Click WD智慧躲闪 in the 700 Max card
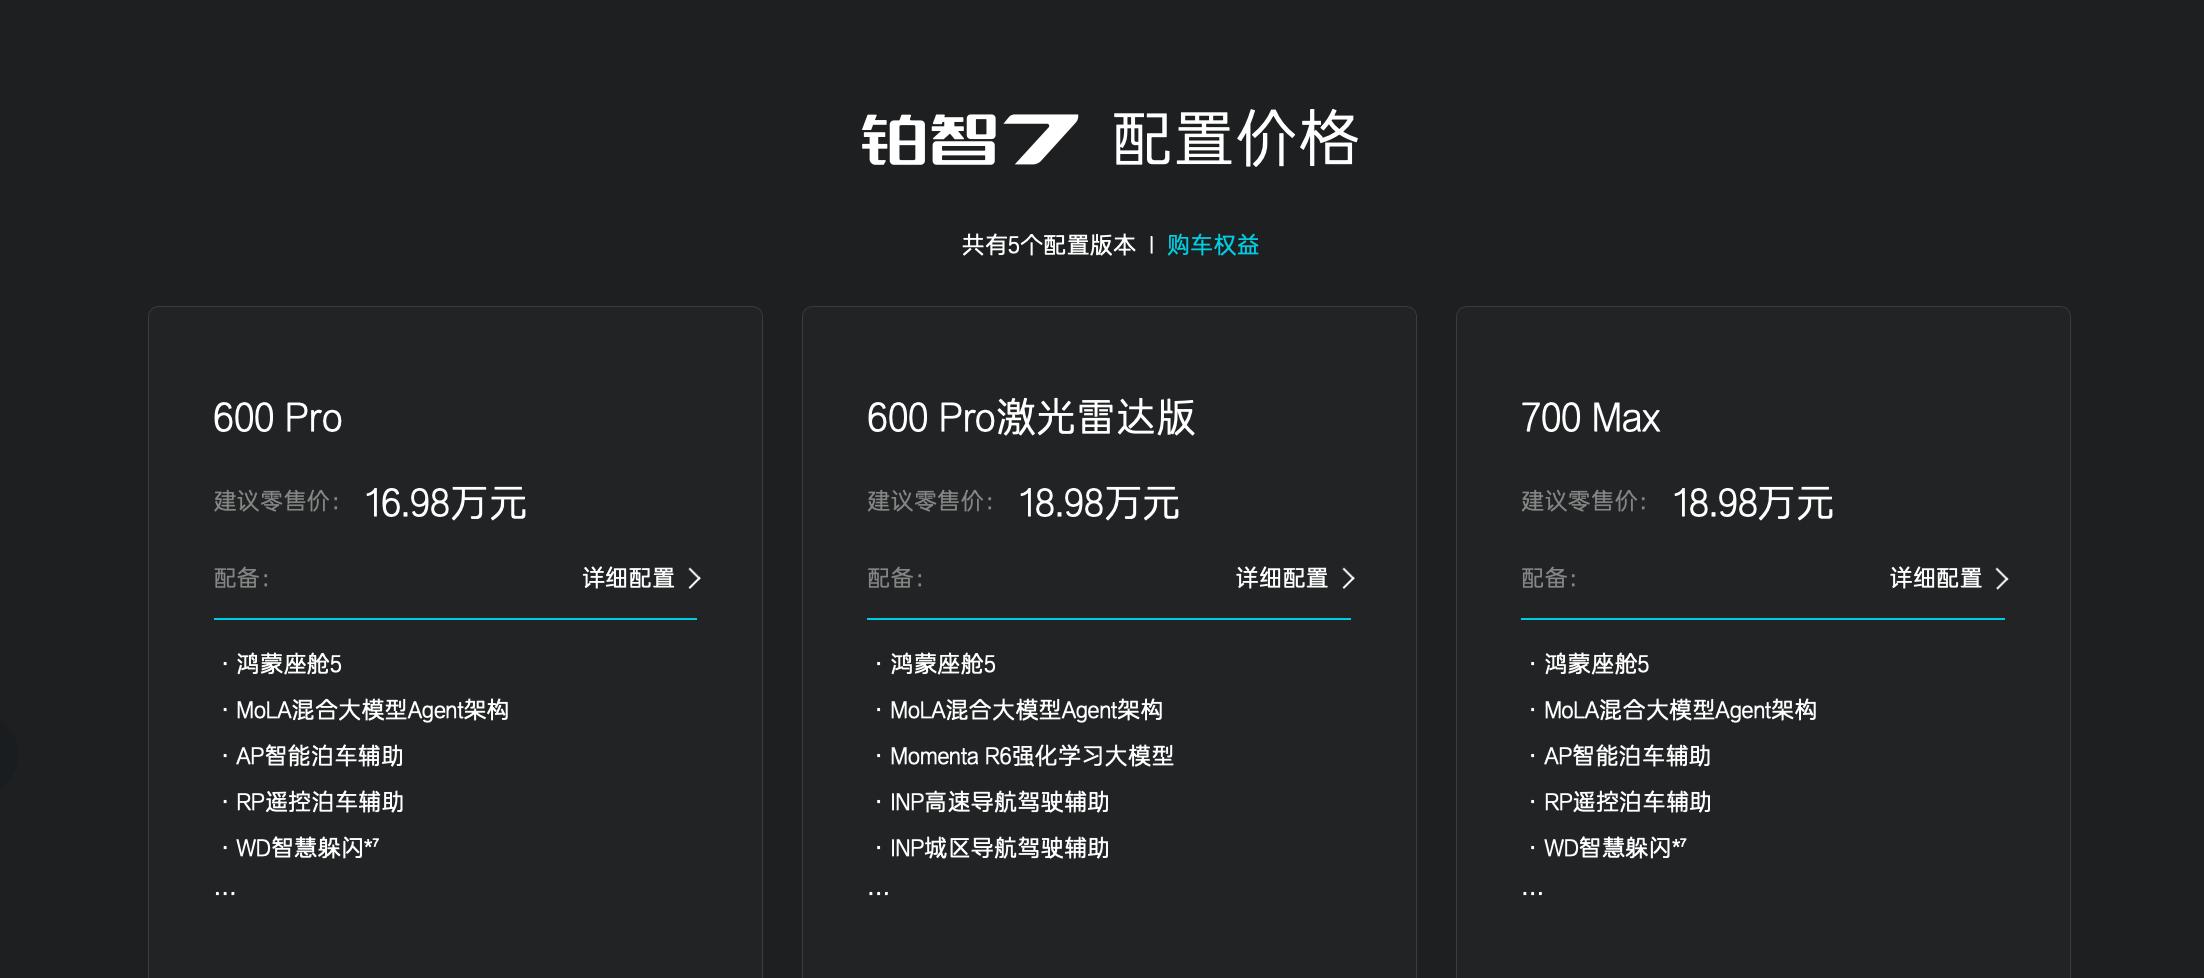The width and height of the screenshot is (2204, 978). click(x=1615, y=848)
